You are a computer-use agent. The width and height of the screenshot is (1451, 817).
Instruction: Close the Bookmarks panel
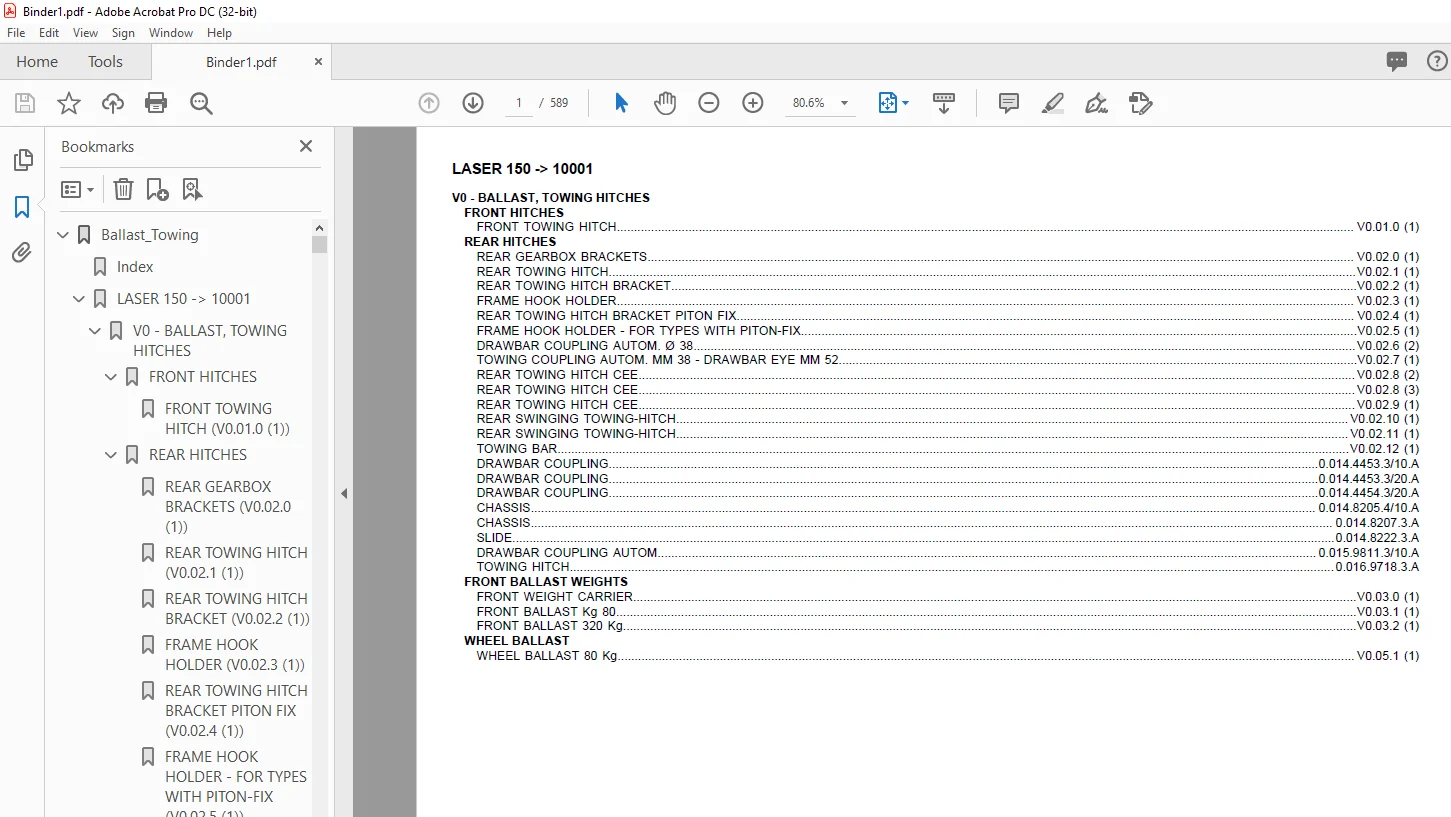tap(306, 146)
